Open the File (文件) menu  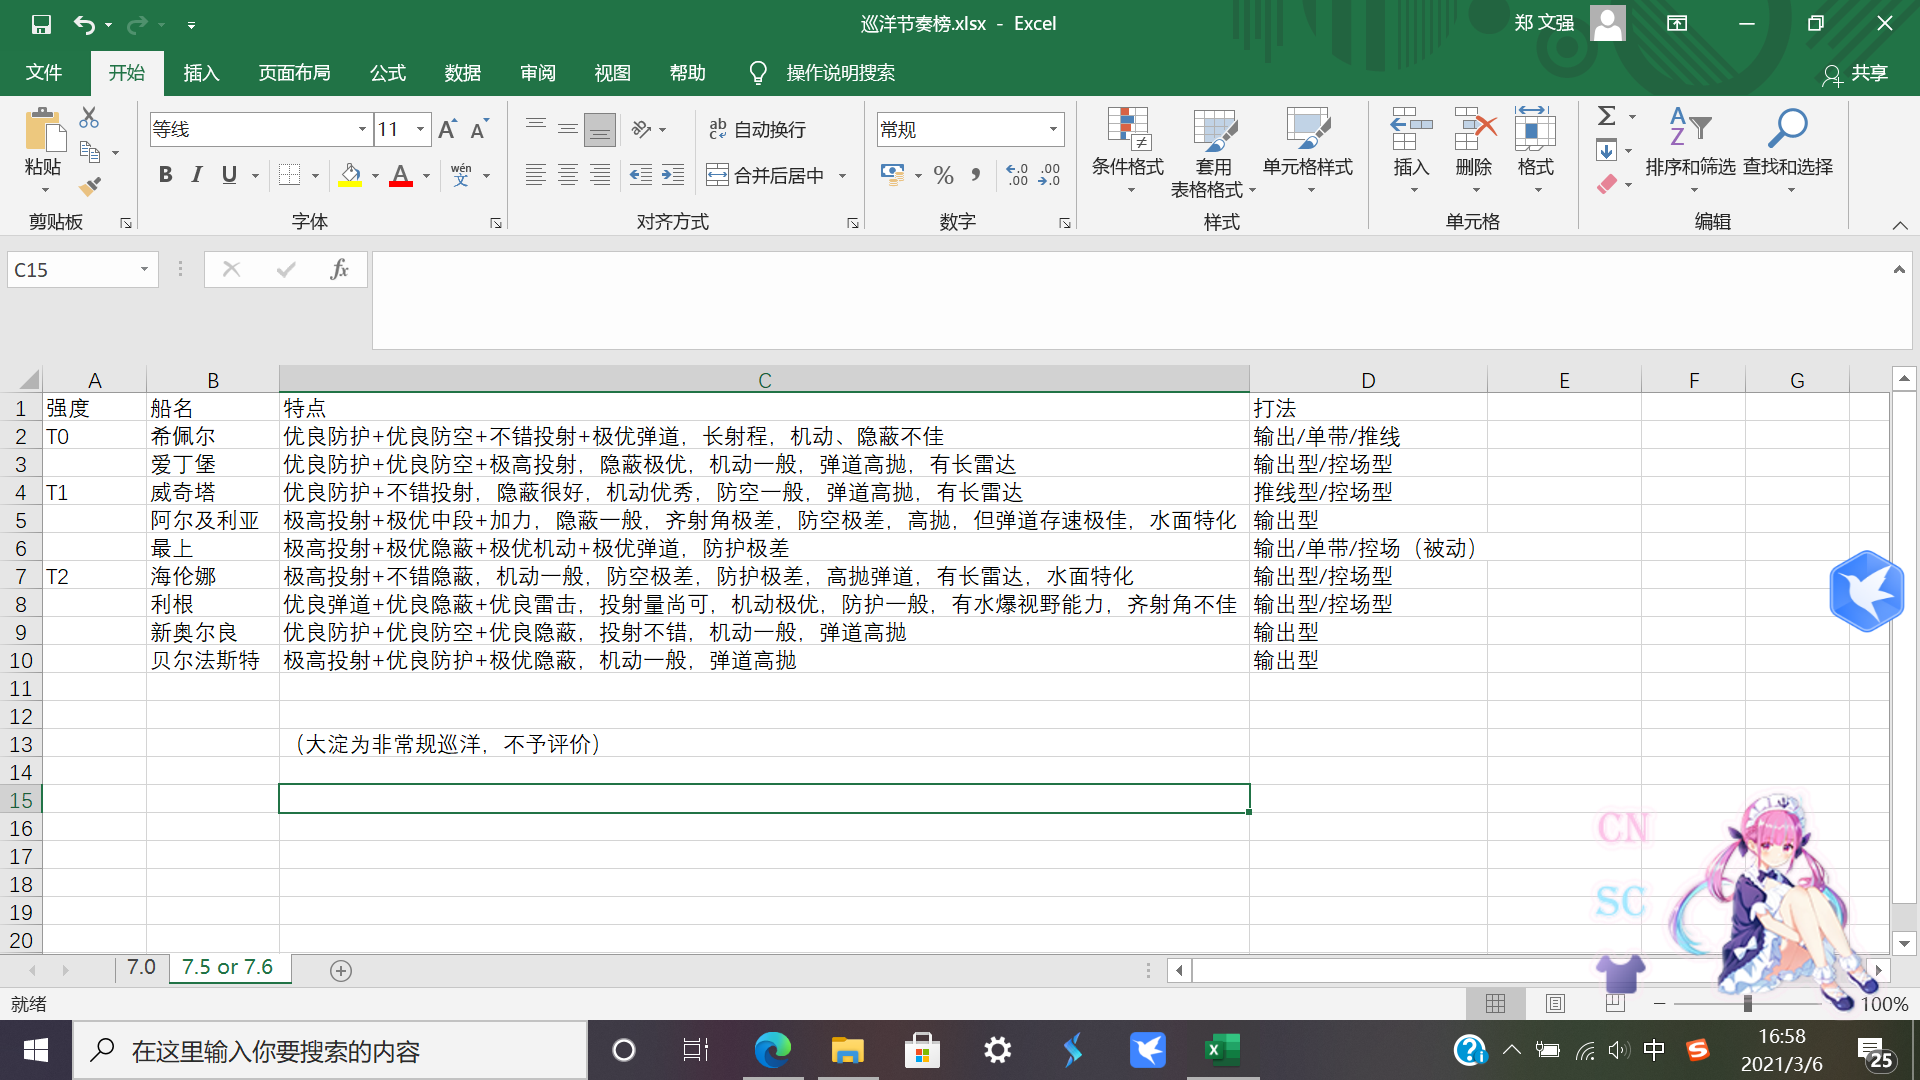(44, 73)
